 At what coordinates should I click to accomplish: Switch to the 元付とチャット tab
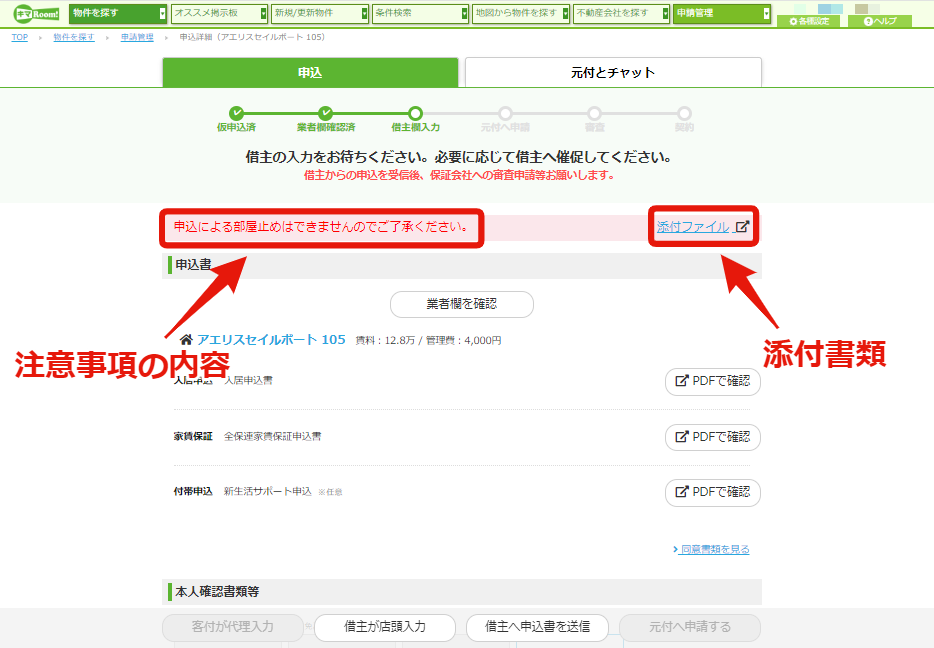pos(613,73)
